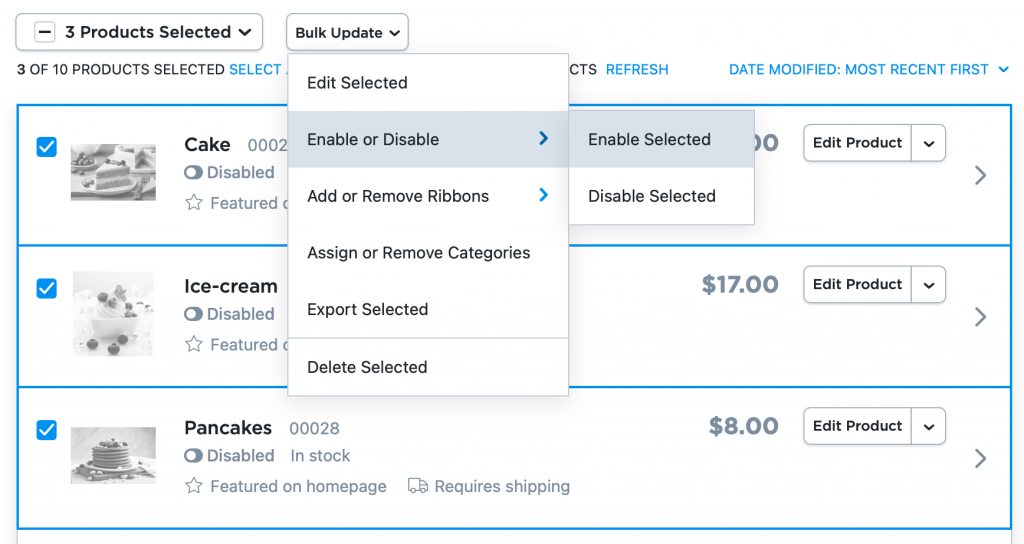
Task: Uncheck the Ice-cream product checkbox
Action: tap(46, 288)
